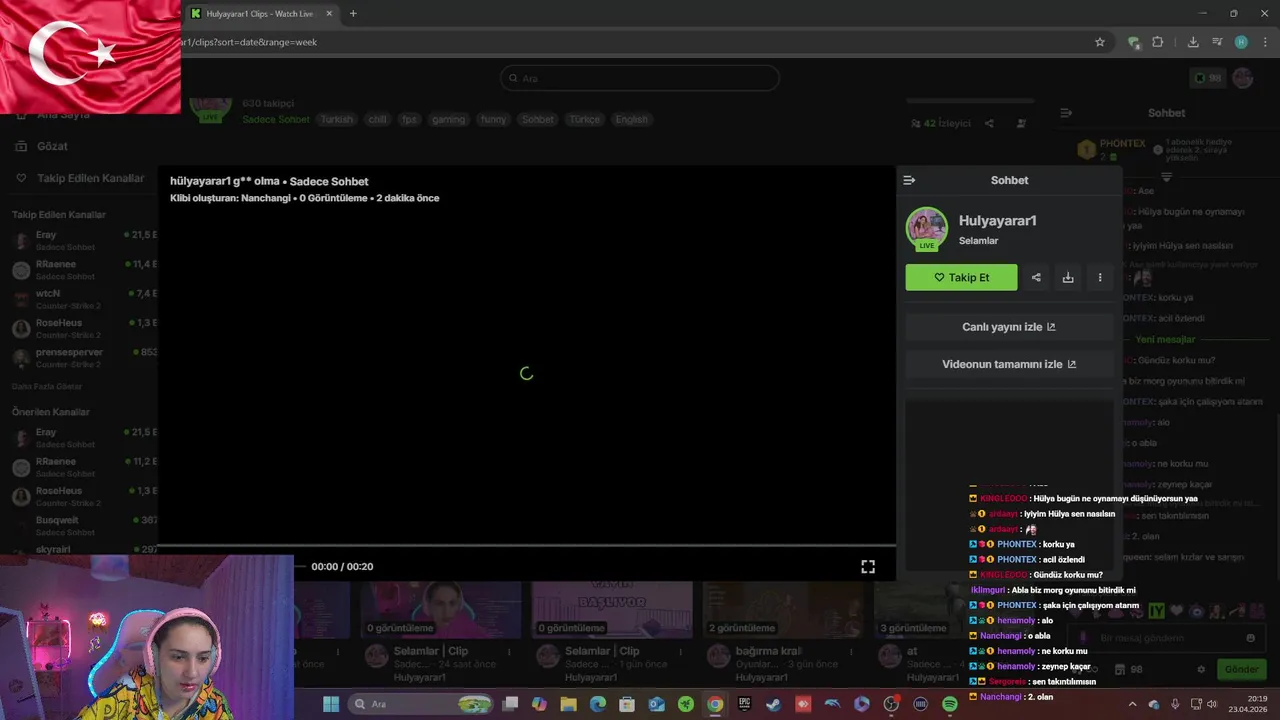Click the share icon beside Takip Et
The width and height of the screenshot is (1280, 720).
click(x=1036, y=278)
